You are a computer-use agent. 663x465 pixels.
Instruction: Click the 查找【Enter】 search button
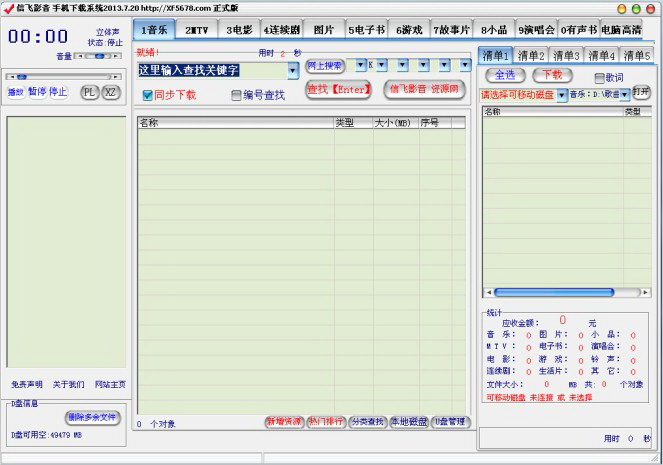pos(338,90)
